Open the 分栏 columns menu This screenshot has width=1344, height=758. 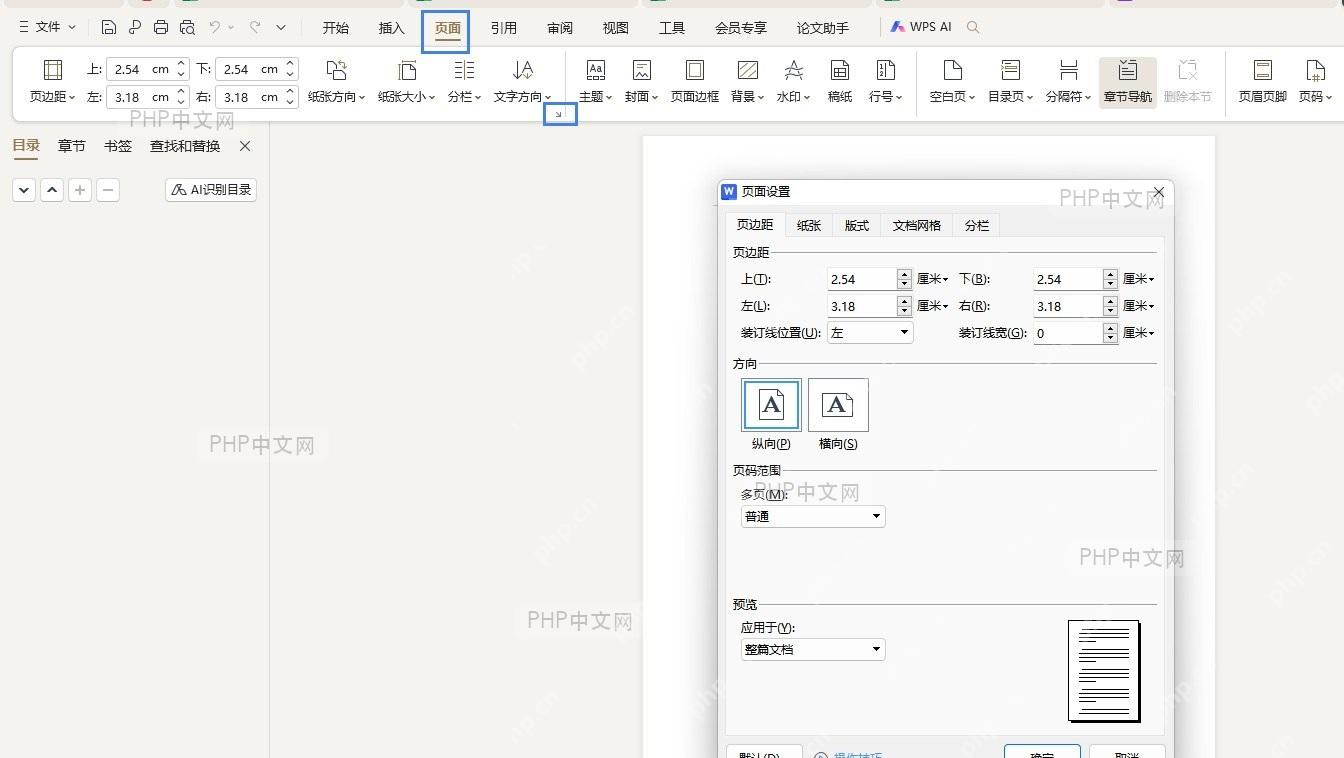click(464, 82)
